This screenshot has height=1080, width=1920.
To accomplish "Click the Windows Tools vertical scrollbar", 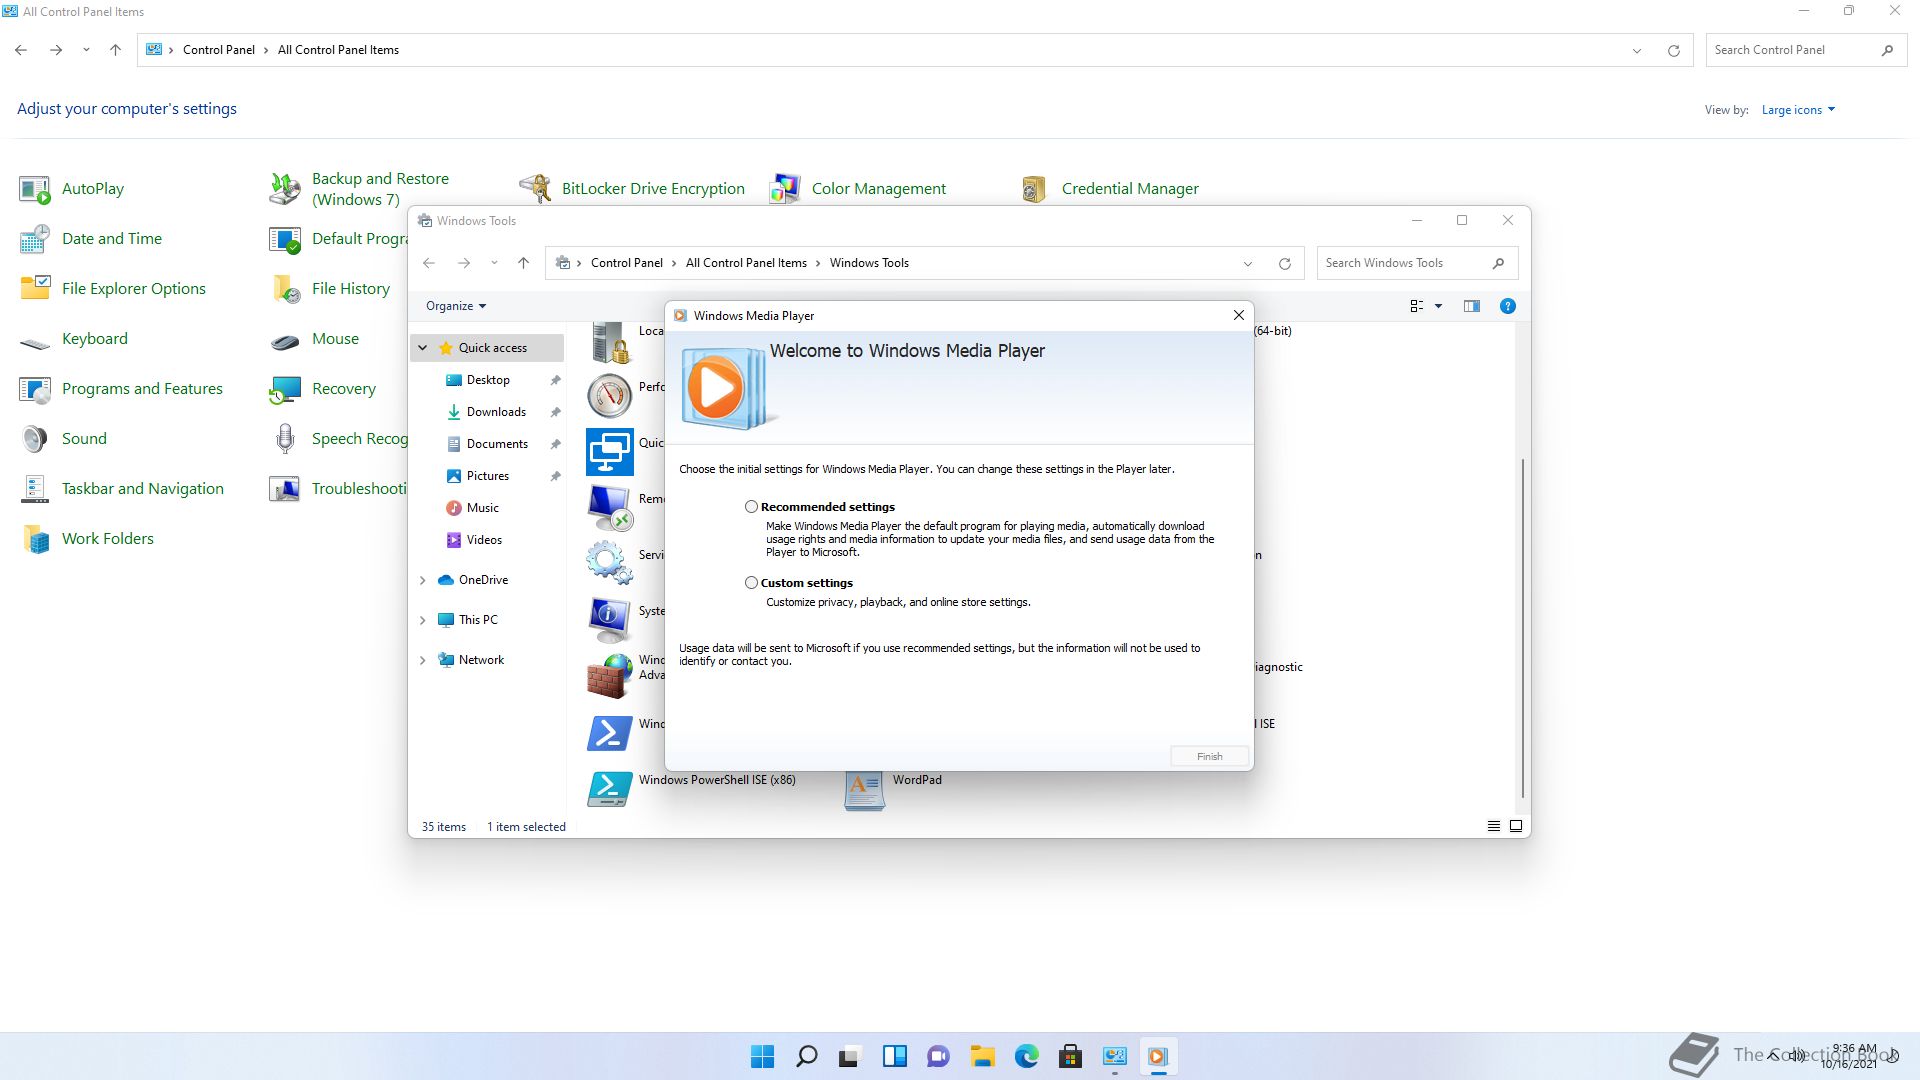I will coord(1522,628).
